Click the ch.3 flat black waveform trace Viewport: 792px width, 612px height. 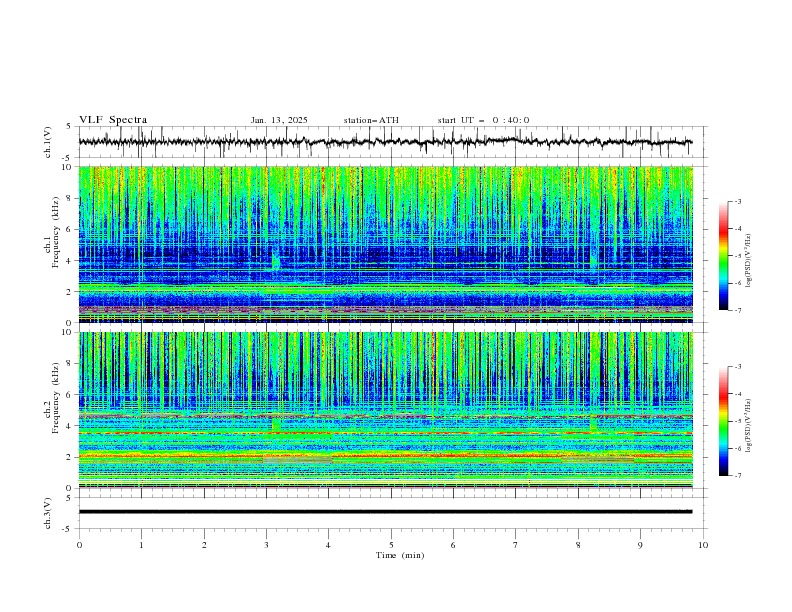[x=385, y=512]
